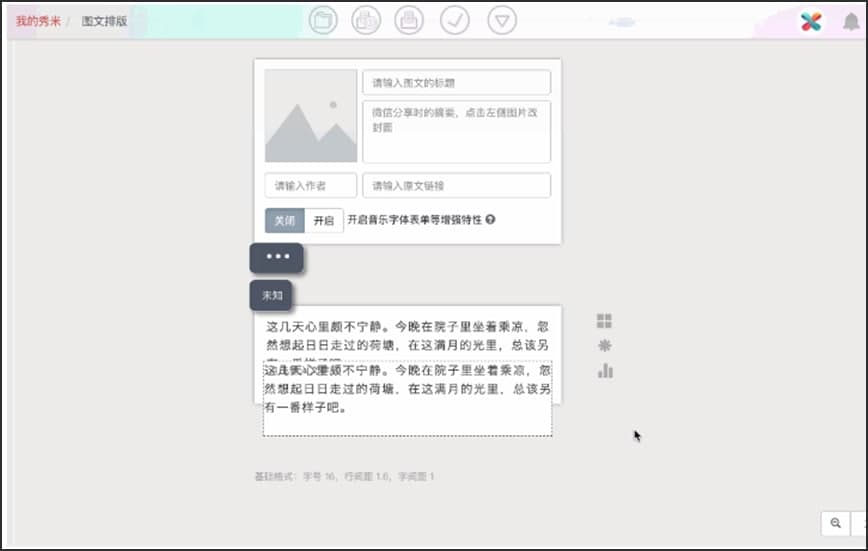
Task: Focus the author input field
Action: click(311, 186)
